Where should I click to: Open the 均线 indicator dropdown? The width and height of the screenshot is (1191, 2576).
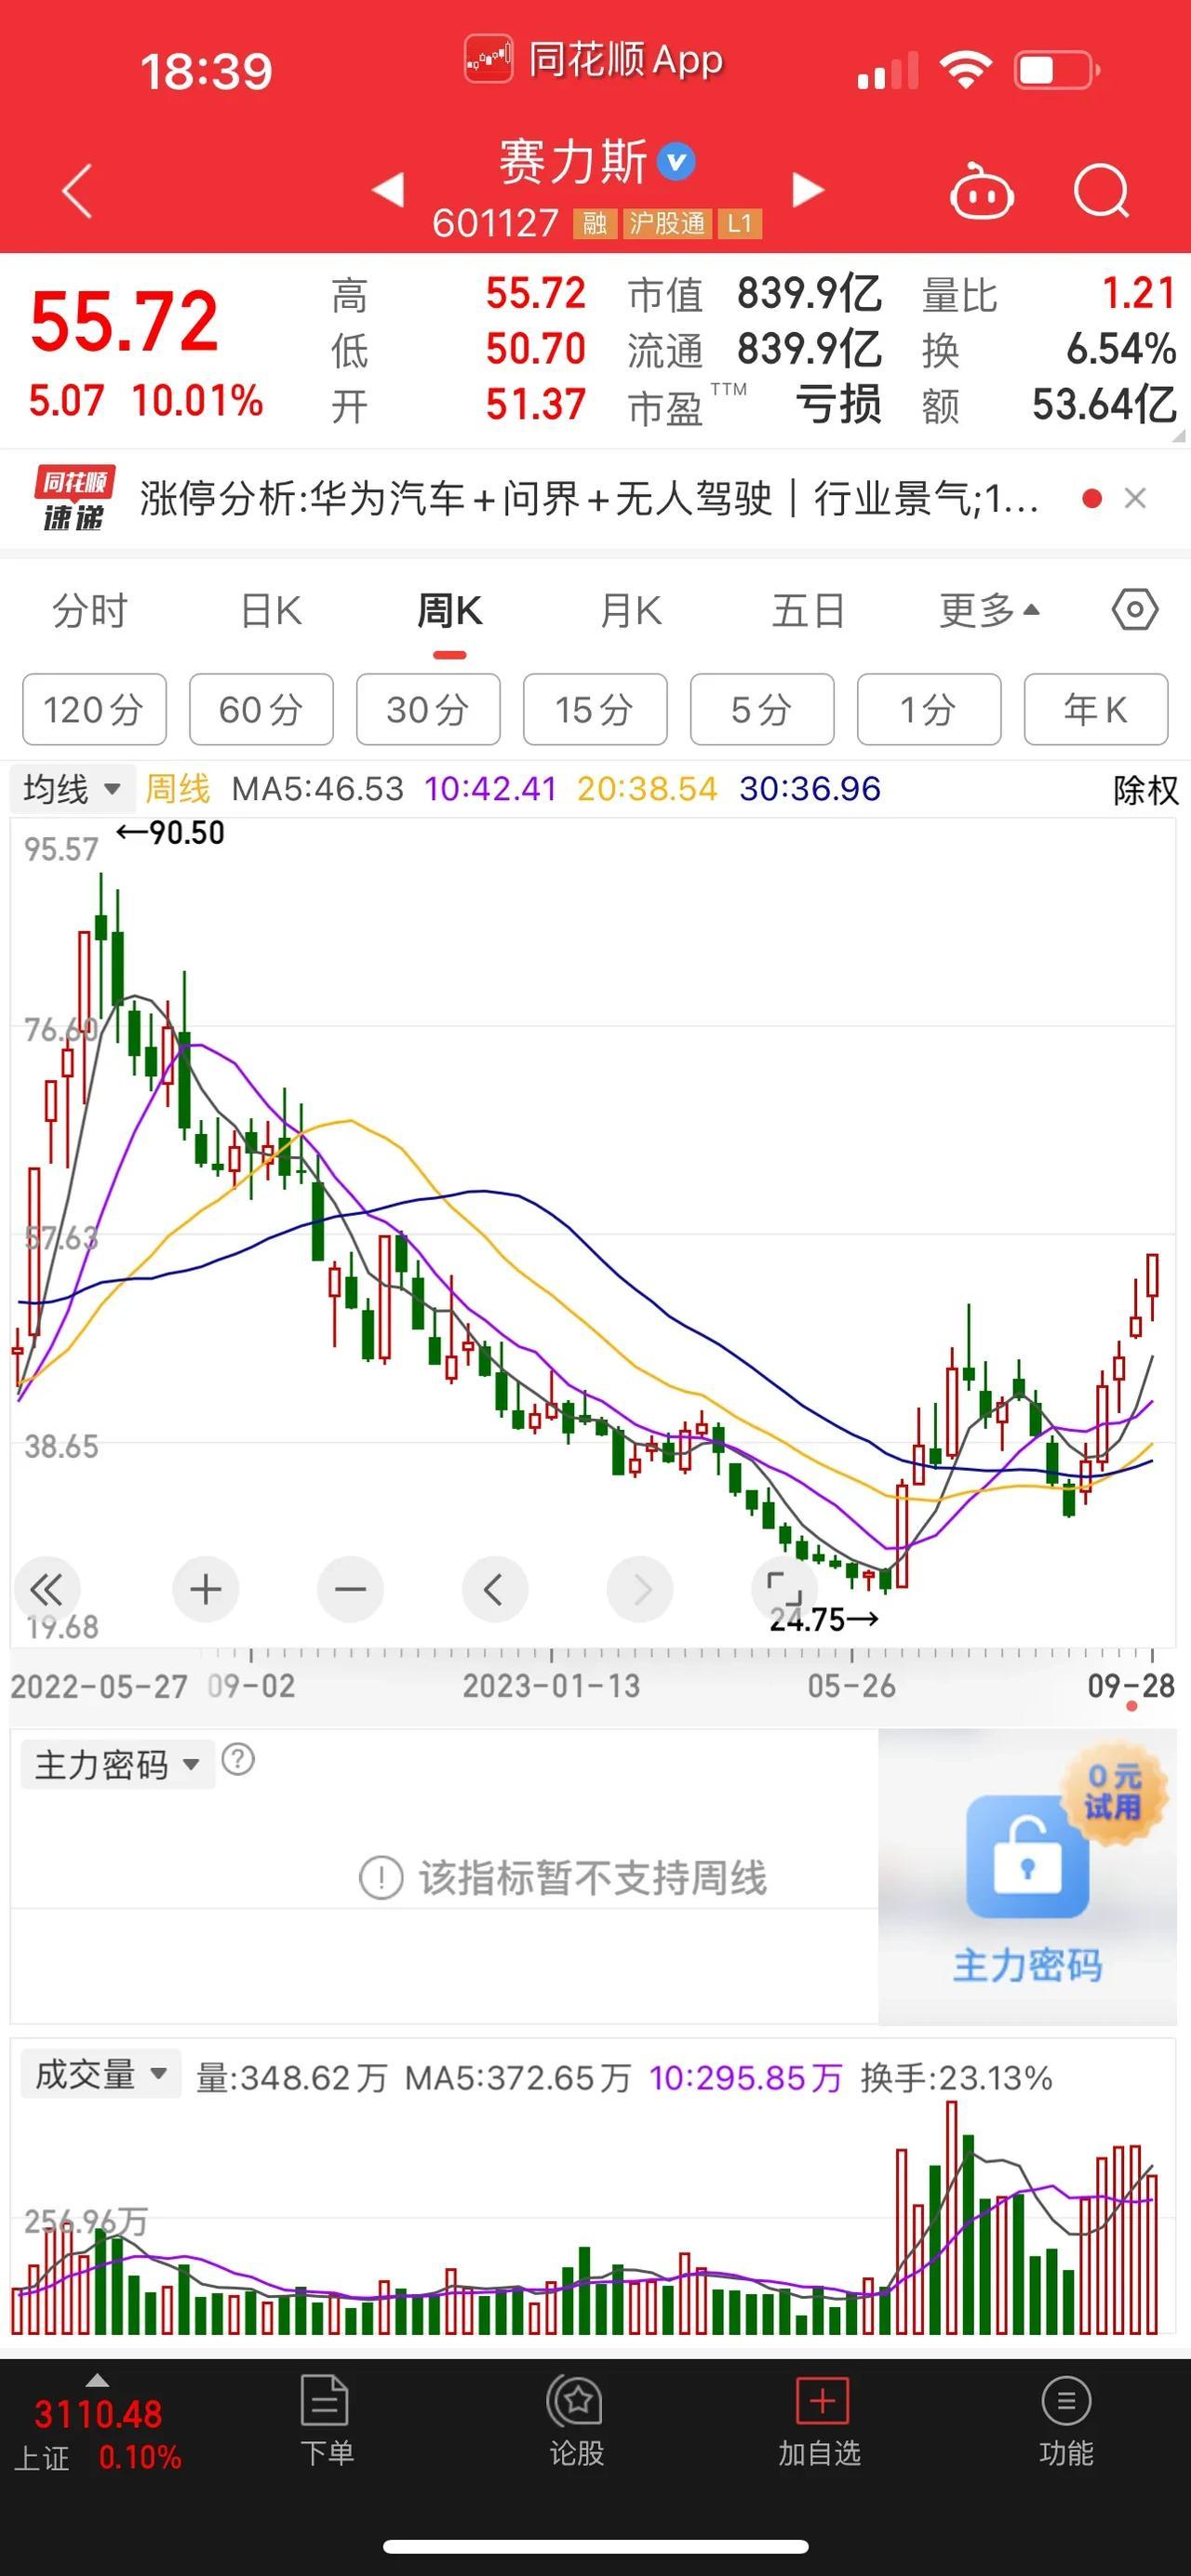point(71,789)
